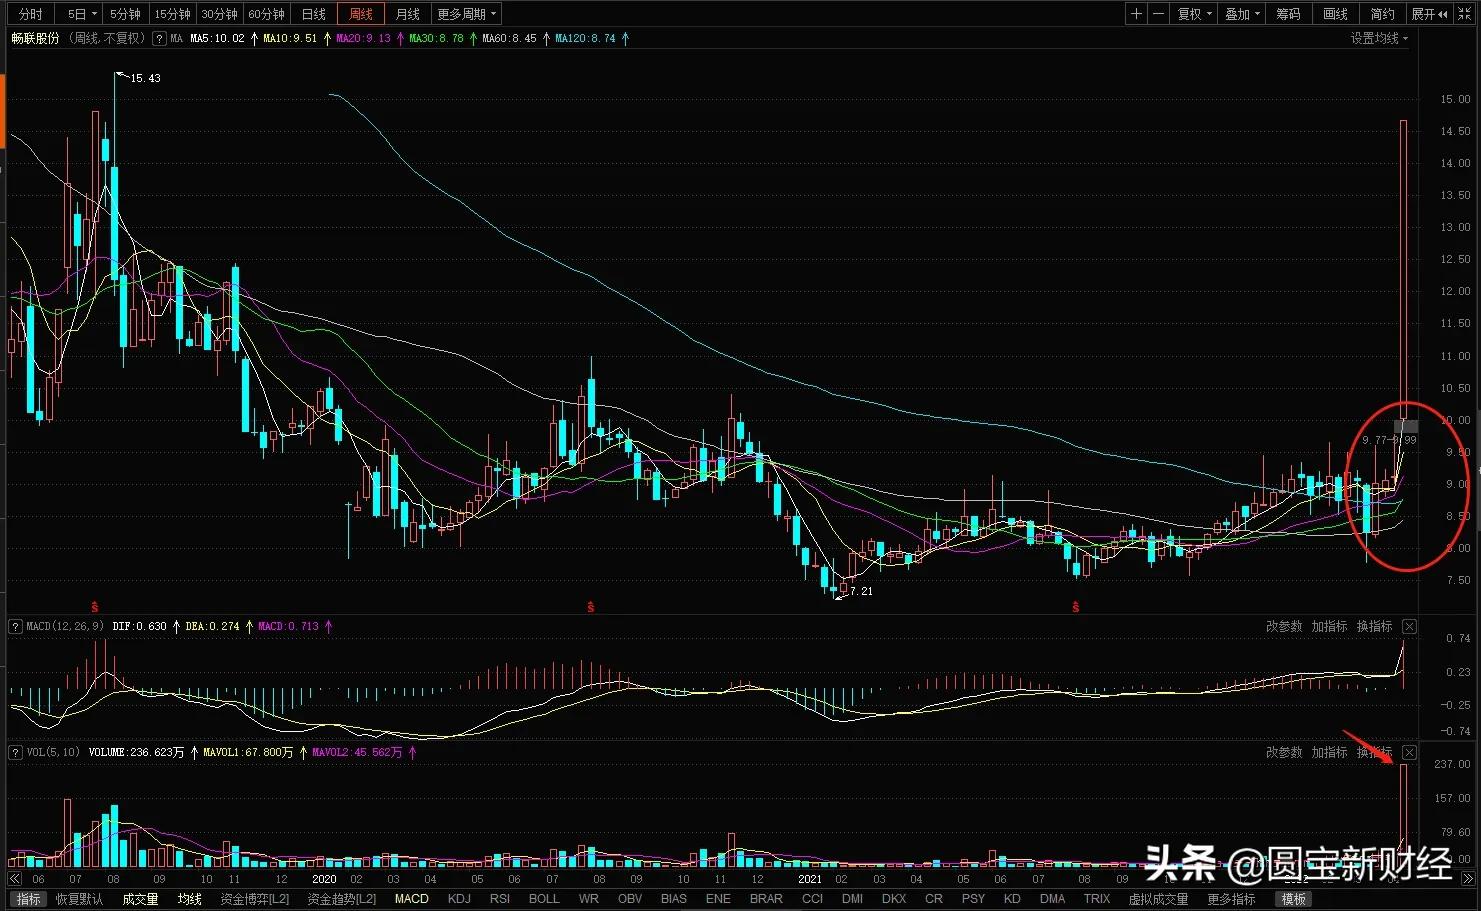This screenshot has width=1481, height=911.
Task: Select the 15分钟 period
Action: coord(173,14)
